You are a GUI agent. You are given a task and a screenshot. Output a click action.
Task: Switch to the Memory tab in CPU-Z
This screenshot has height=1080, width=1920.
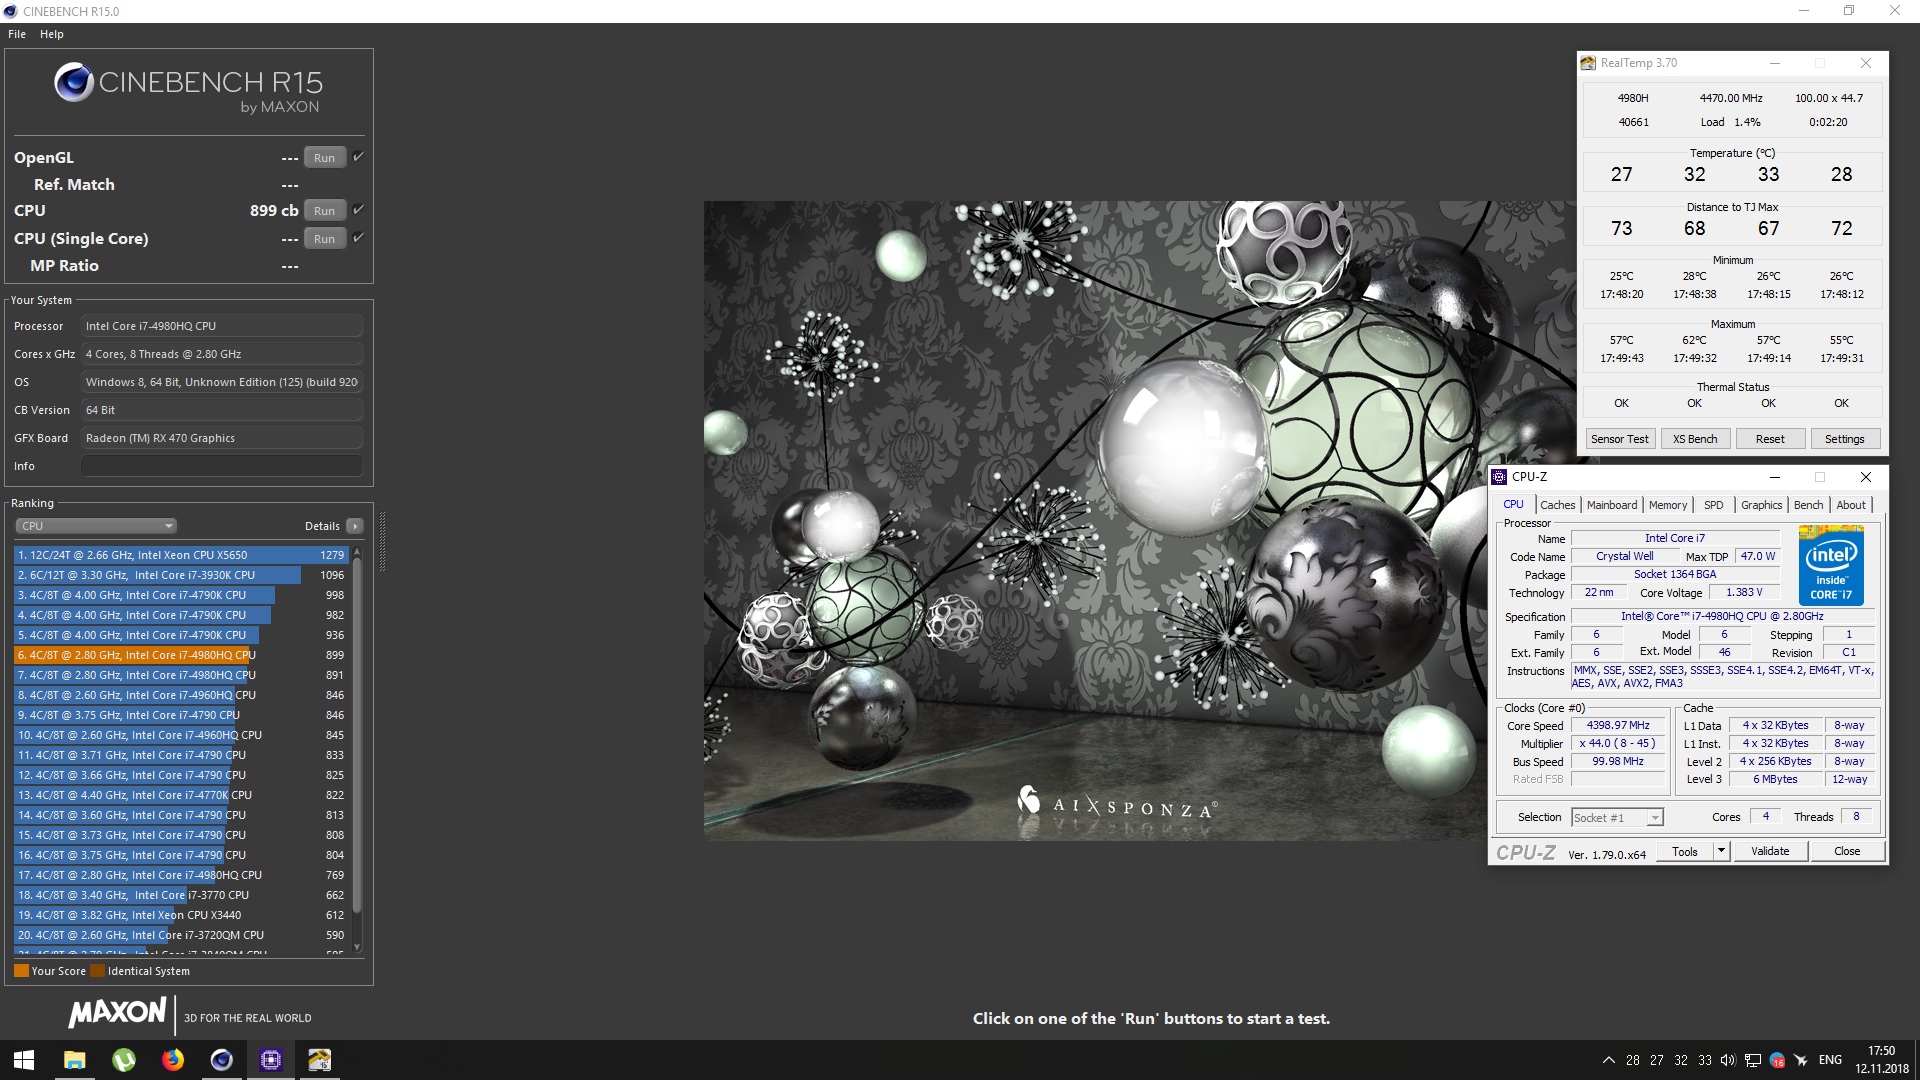[x=1667, y=505]
